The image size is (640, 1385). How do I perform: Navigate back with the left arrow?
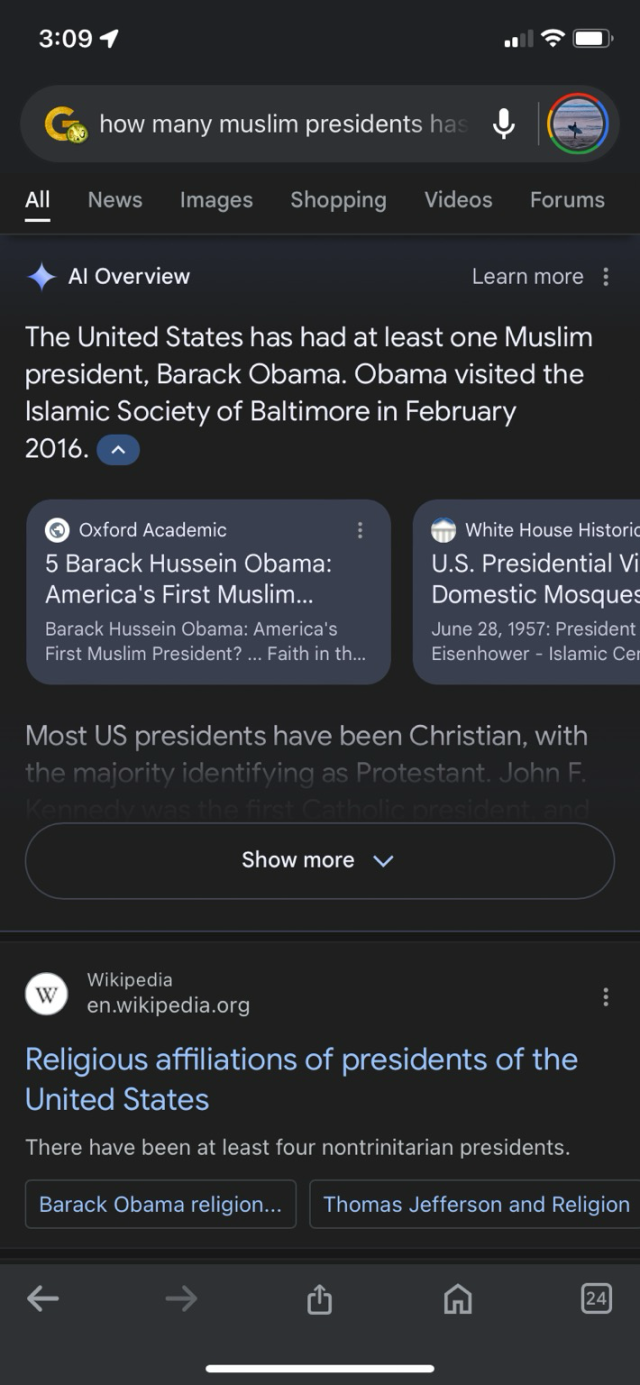coord(42,1297)
